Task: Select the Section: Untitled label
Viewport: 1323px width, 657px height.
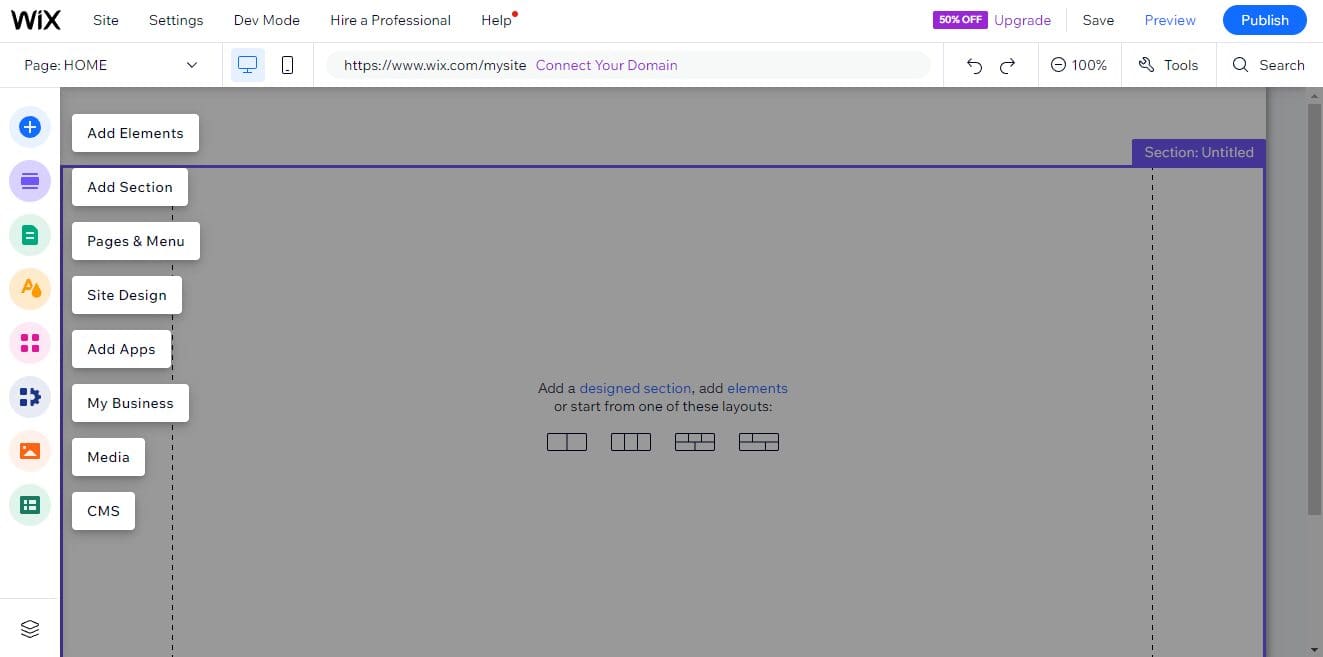Action: click(1198, 152)
